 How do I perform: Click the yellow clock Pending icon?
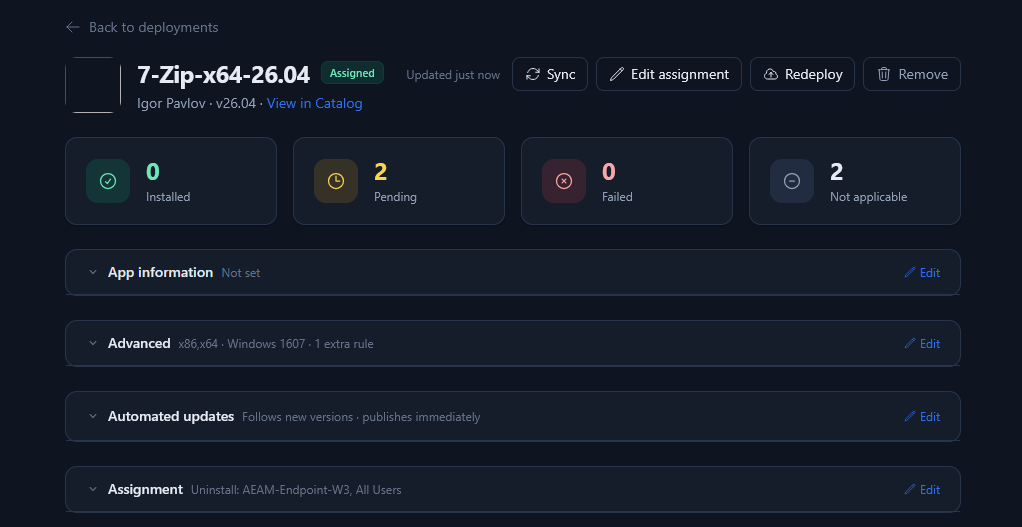pos(336,181)
